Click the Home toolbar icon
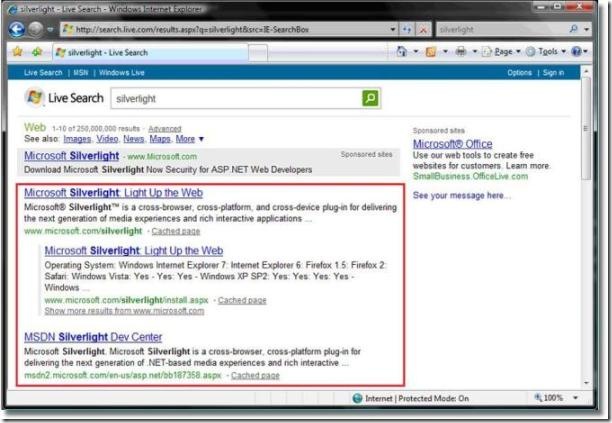This screenshot has width=612, height=423. click(x=402, y=51)
